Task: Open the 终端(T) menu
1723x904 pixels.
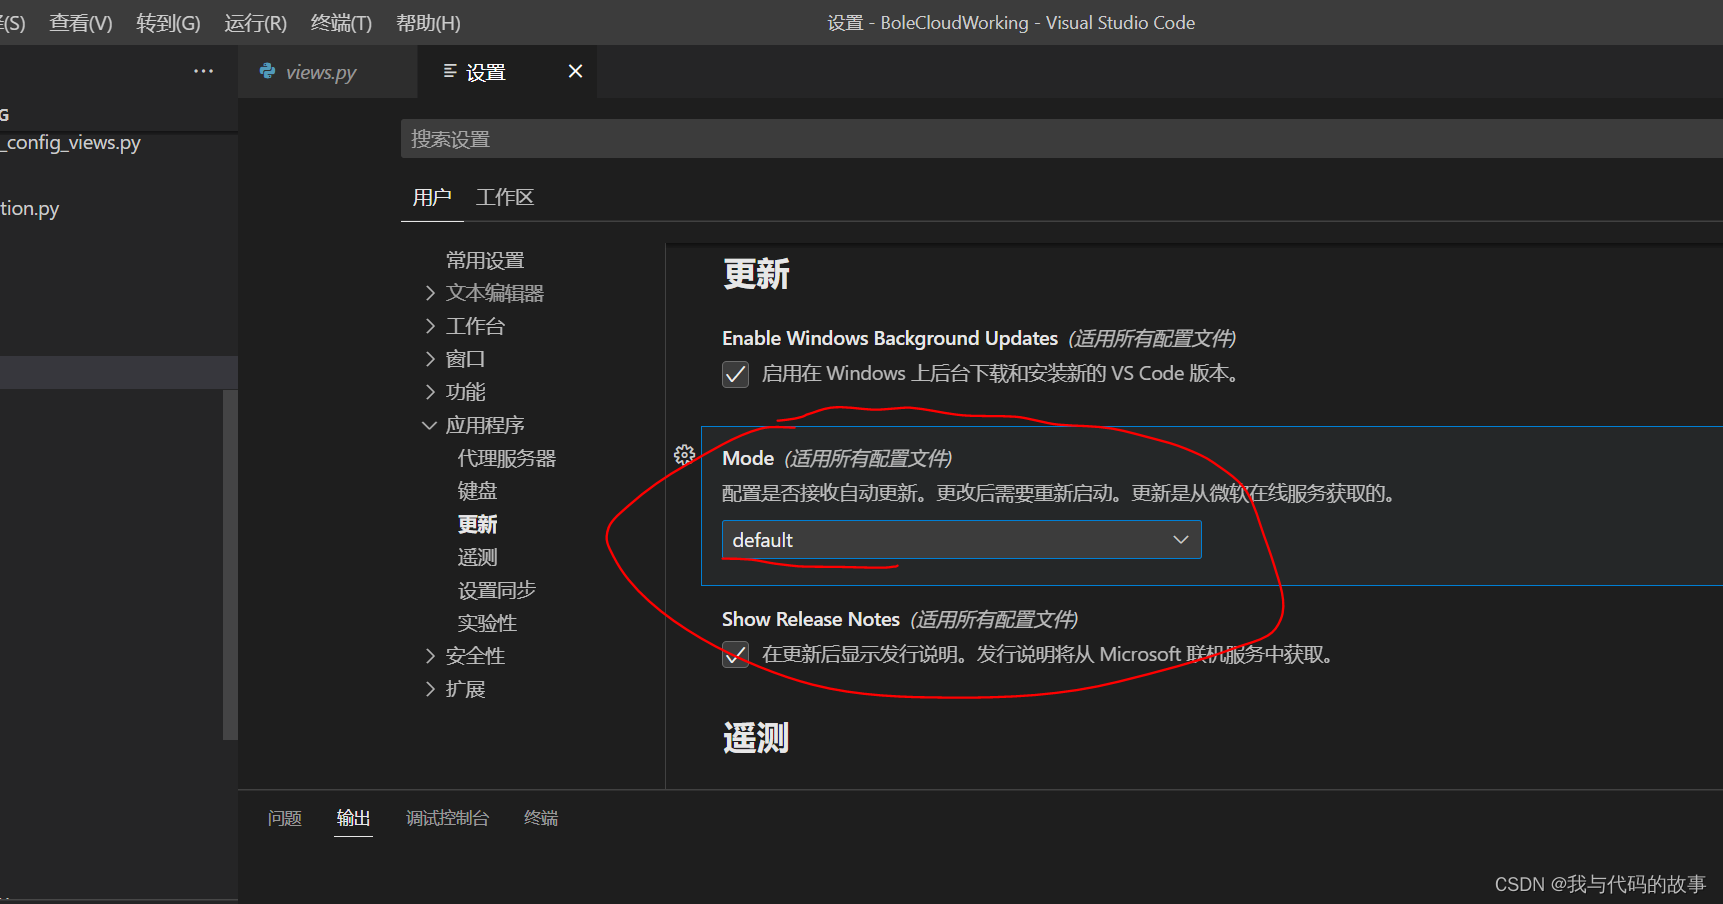Action: click(341, 23)
